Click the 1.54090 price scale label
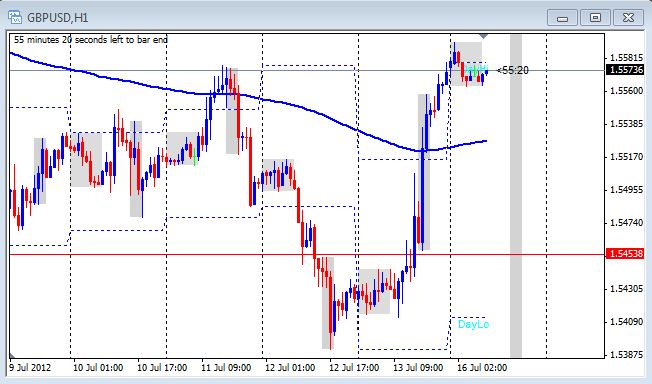The image size is (652, 384). (626, 322)
